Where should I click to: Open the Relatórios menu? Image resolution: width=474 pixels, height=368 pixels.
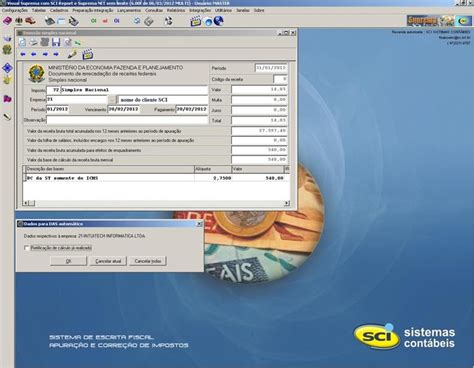(x=176, y=10)
